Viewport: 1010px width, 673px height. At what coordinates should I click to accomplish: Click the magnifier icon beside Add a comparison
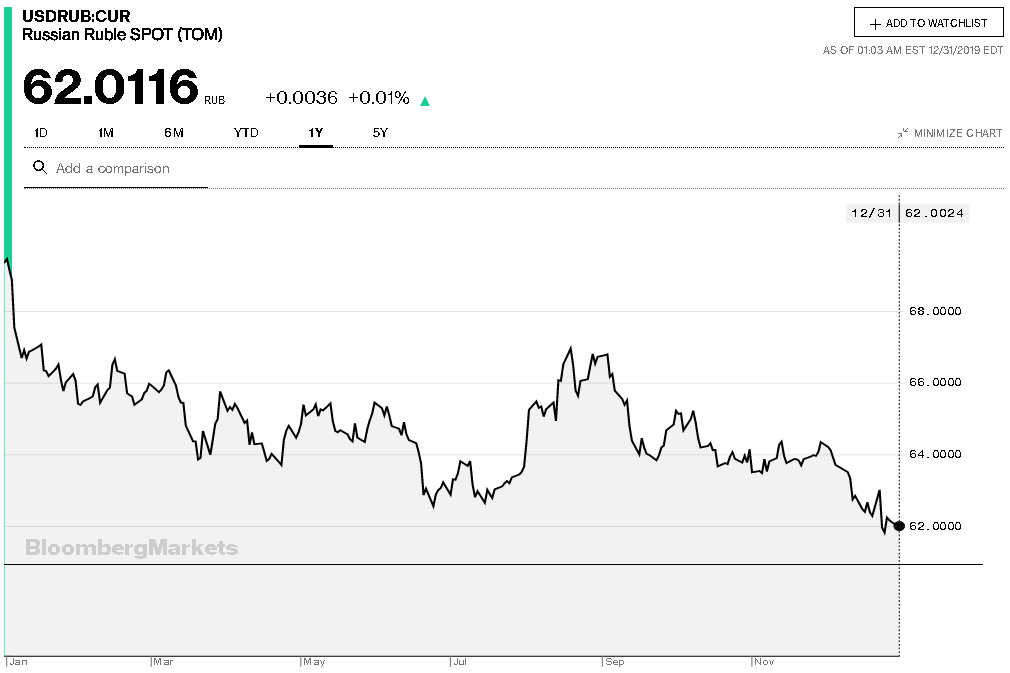click(x=40, y=168)
